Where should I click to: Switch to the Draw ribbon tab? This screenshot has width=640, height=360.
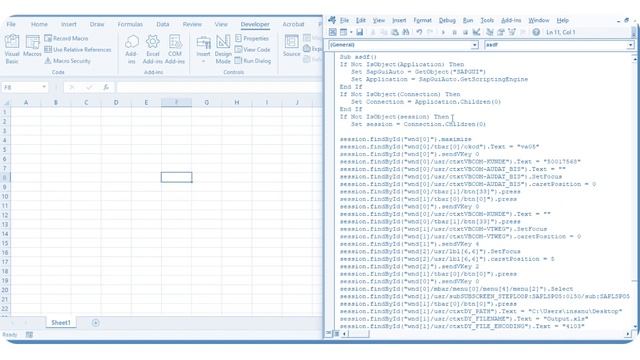[97, 24]
